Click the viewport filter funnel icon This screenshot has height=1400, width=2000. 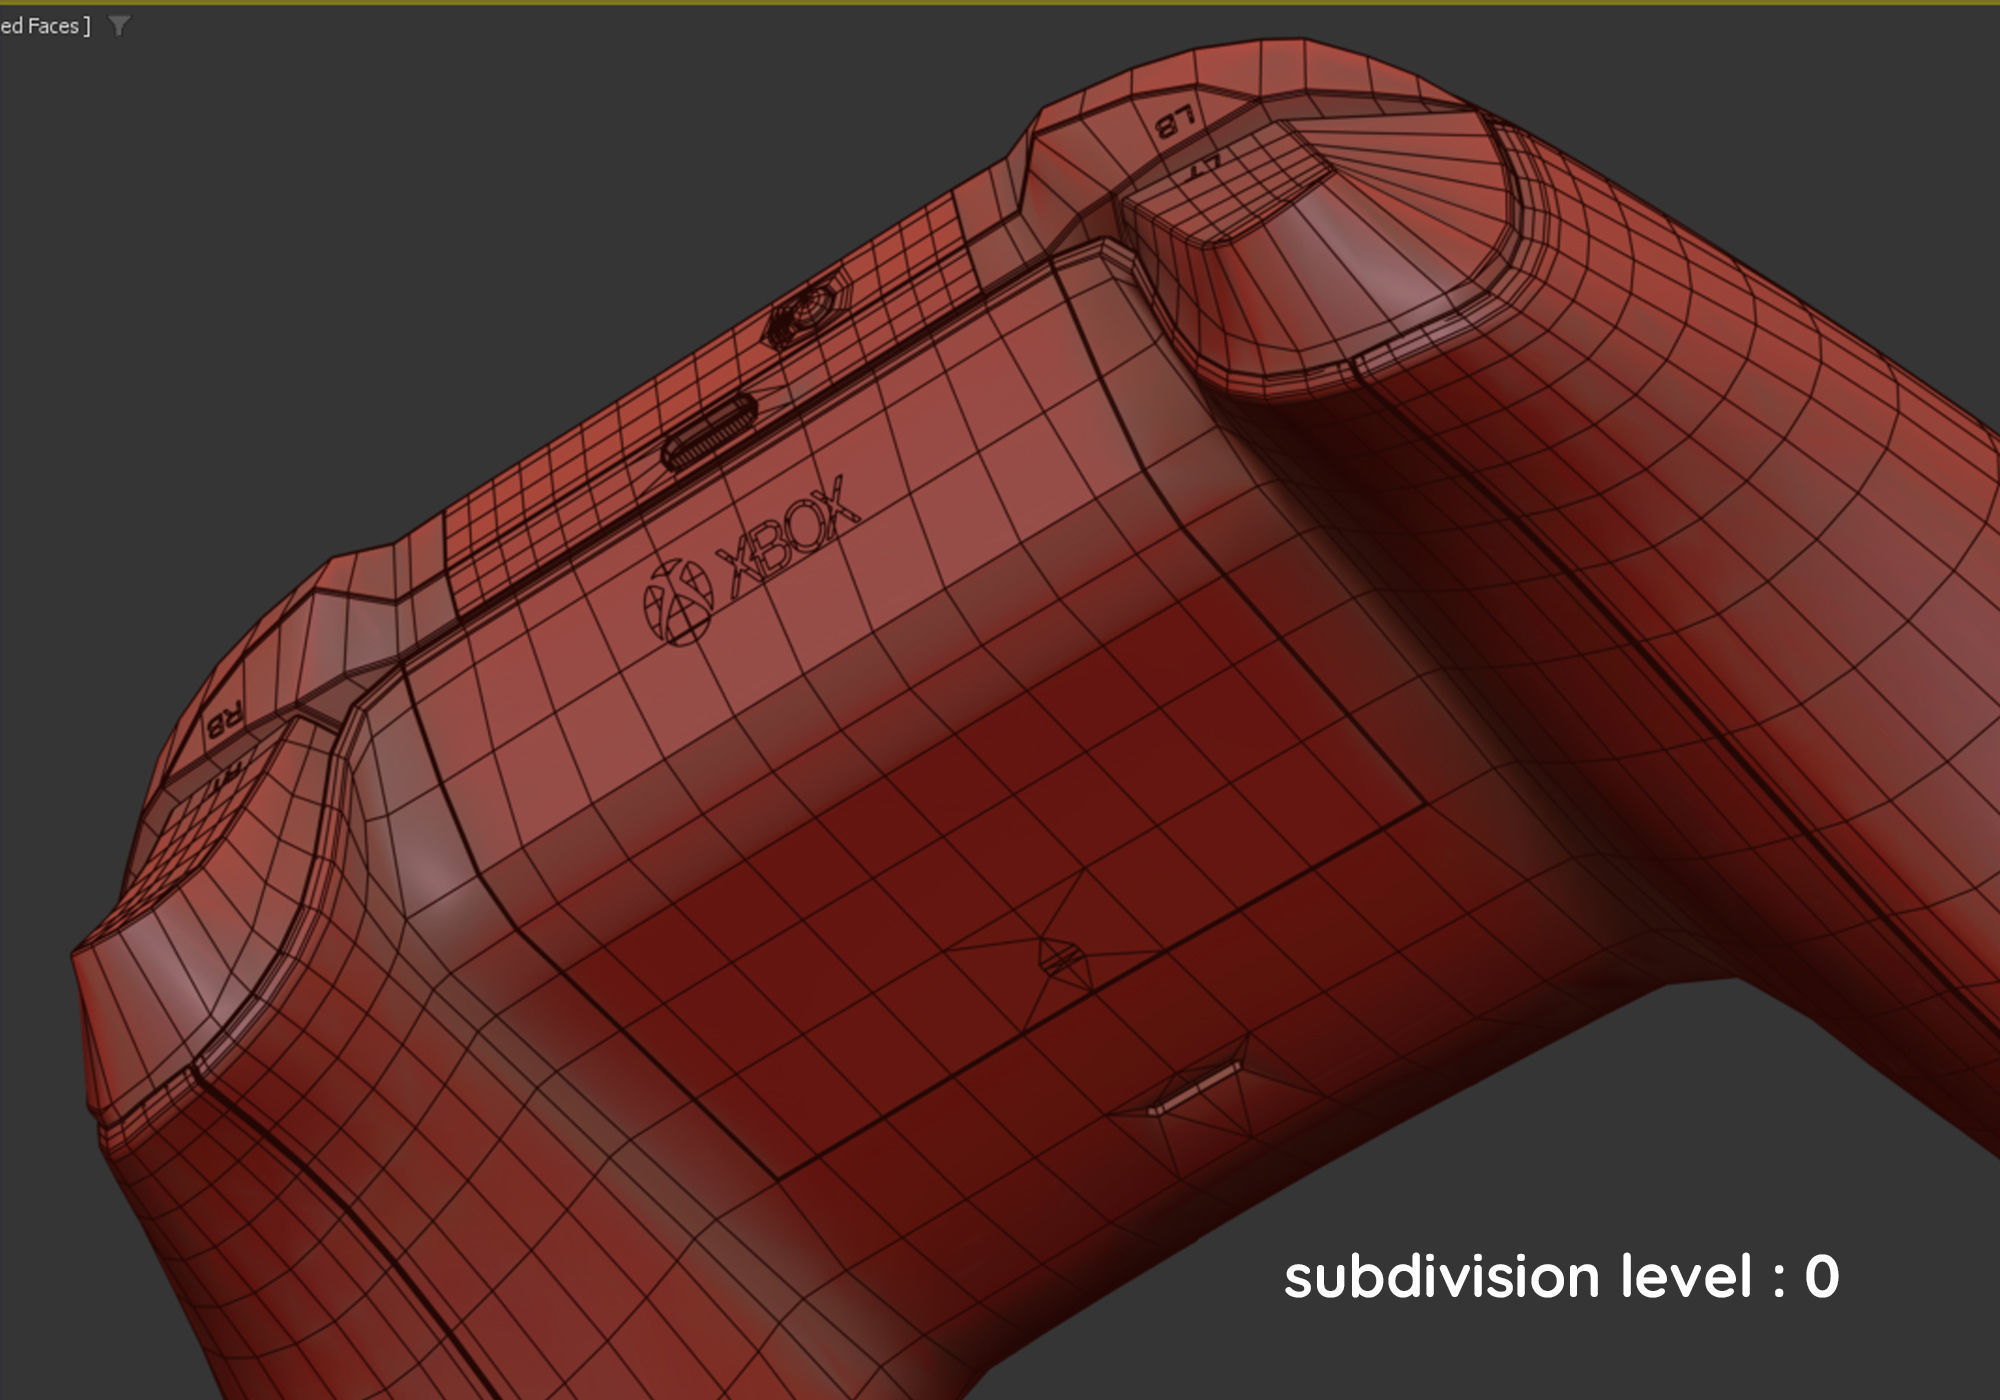[x=119, y=26]
